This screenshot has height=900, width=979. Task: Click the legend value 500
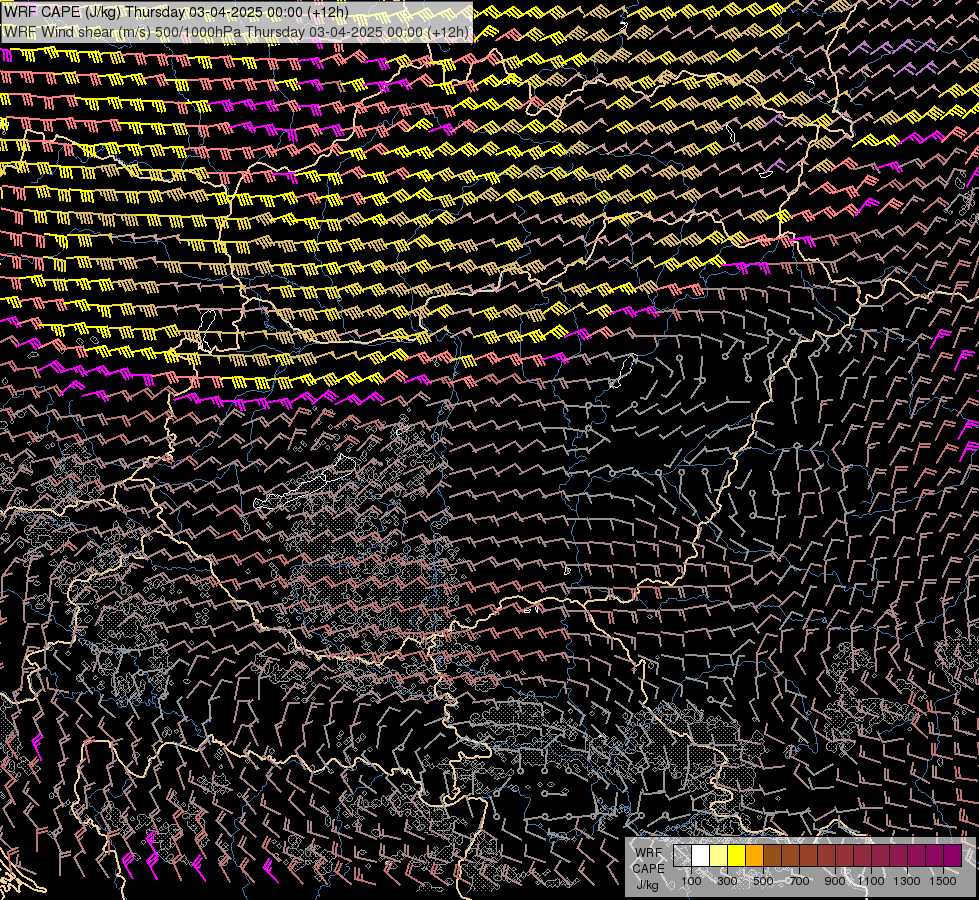(763, 881)
